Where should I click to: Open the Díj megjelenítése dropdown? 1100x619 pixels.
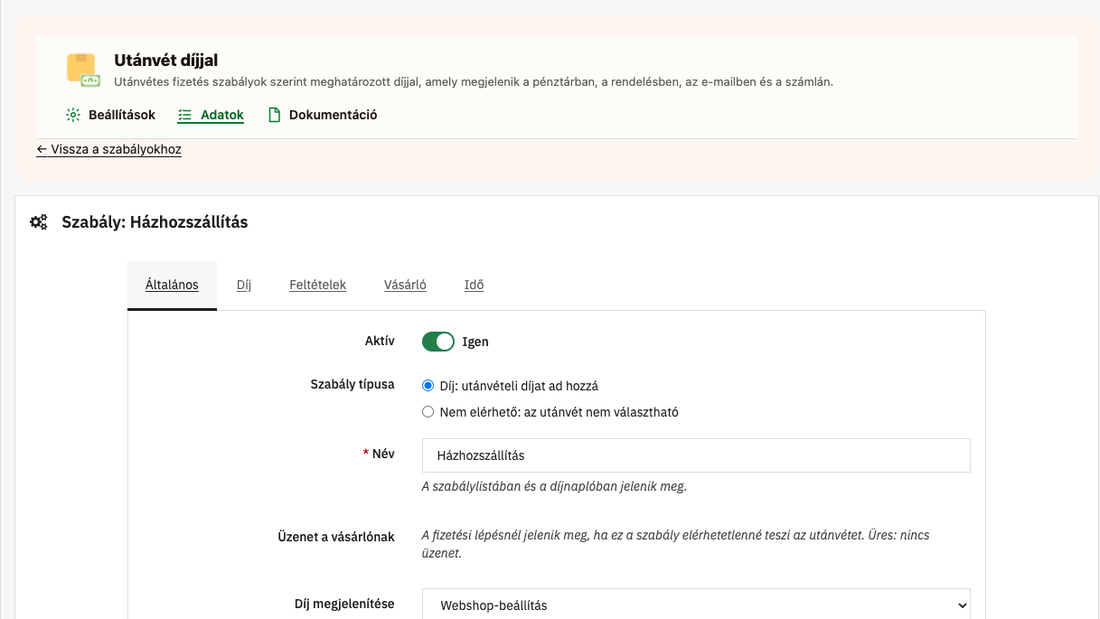pos(696,605)
